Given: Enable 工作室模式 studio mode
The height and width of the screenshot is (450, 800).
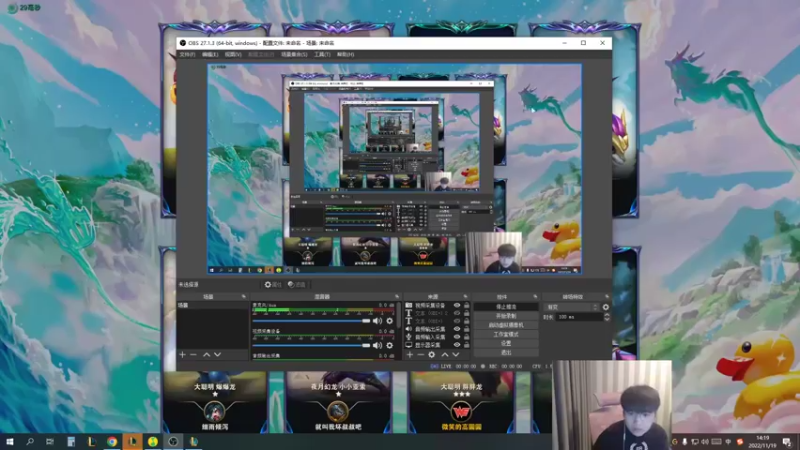Looking at the screenshot, I should (x=506, y=334).
